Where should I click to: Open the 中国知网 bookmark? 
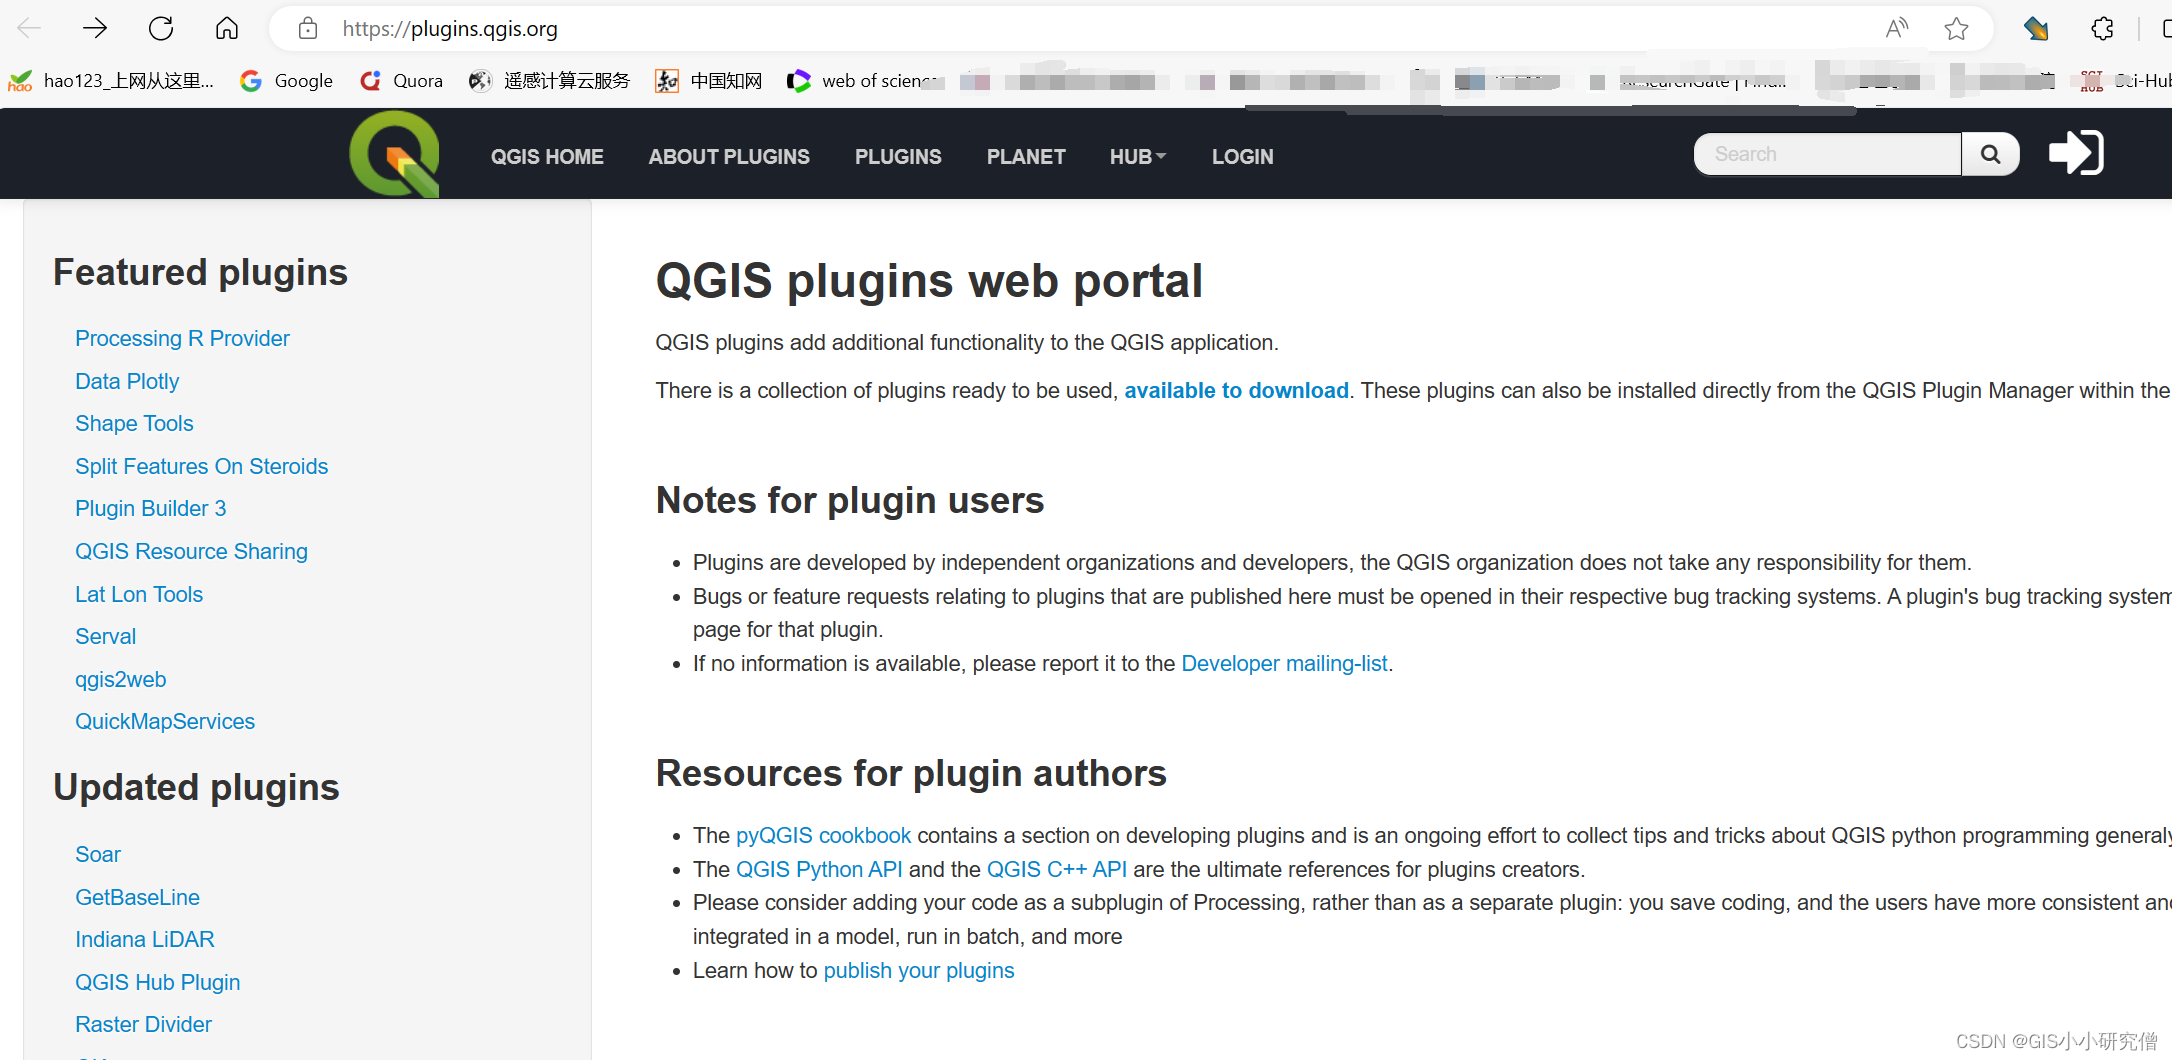709,81
